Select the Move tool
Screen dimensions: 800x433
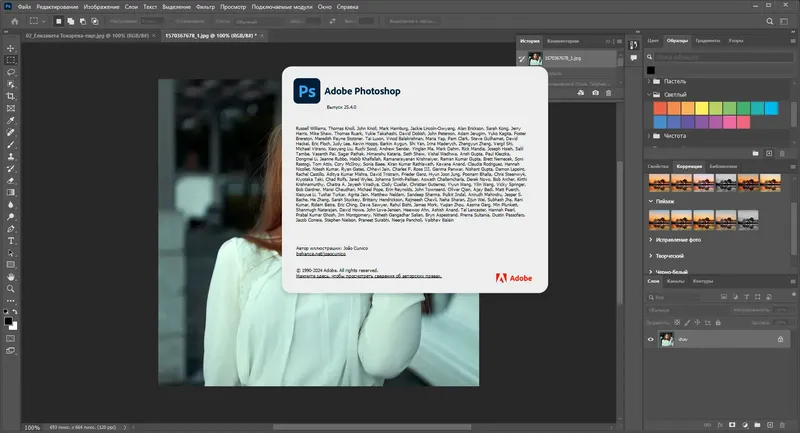(x=11, y=48)
